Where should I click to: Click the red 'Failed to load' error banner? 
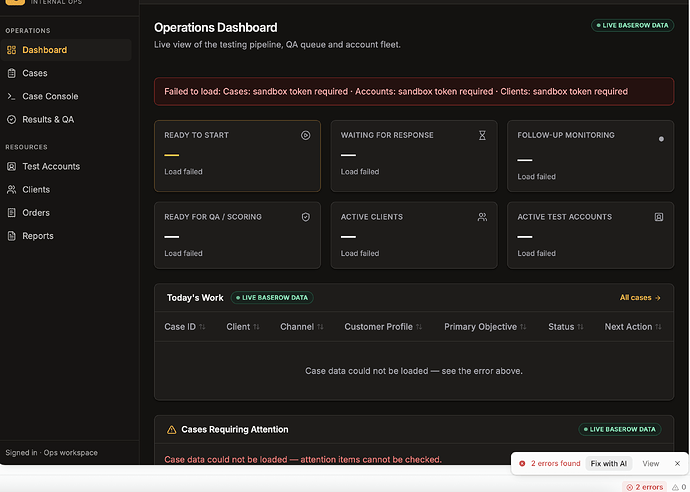tap(414, 92)
